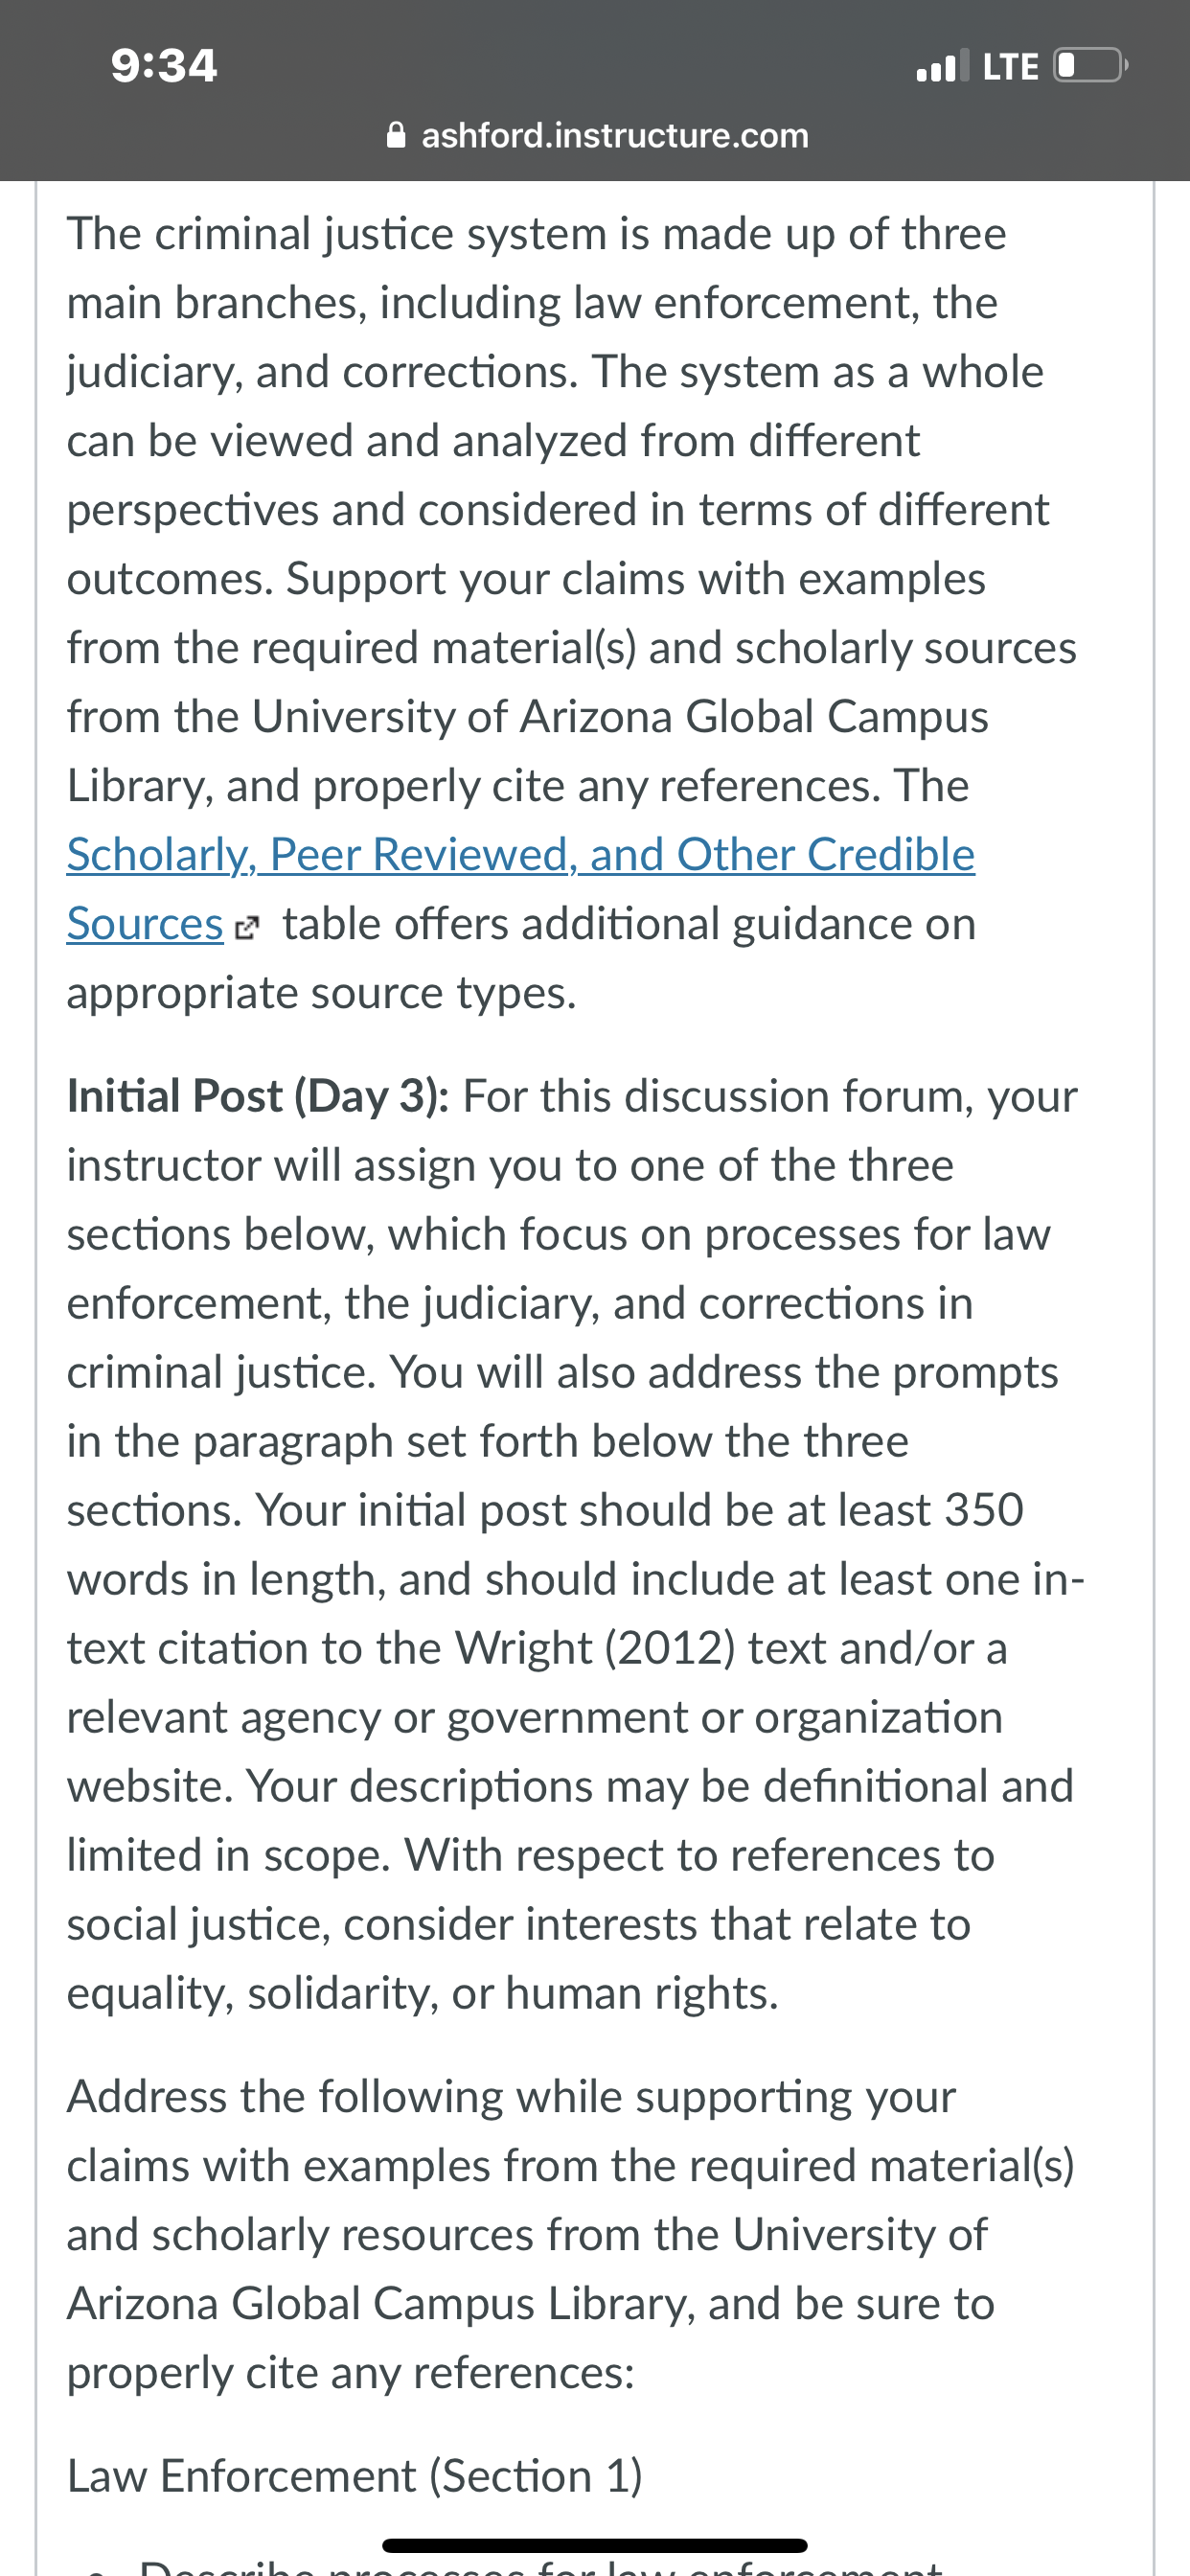The height and width of the screenshot is (2576, 1190).
Task: Tap the padlock icon in address bar
Action: tap(396, 135)
